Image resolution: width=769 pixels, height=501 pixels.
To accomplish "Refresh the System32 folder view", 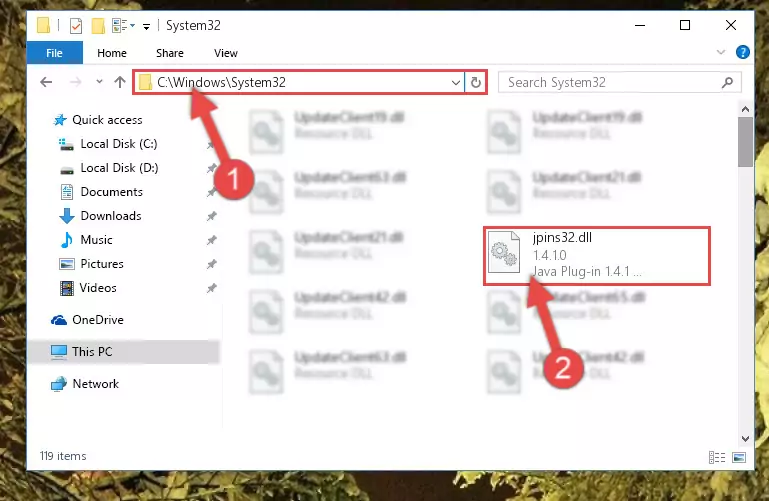I will 476,82.
